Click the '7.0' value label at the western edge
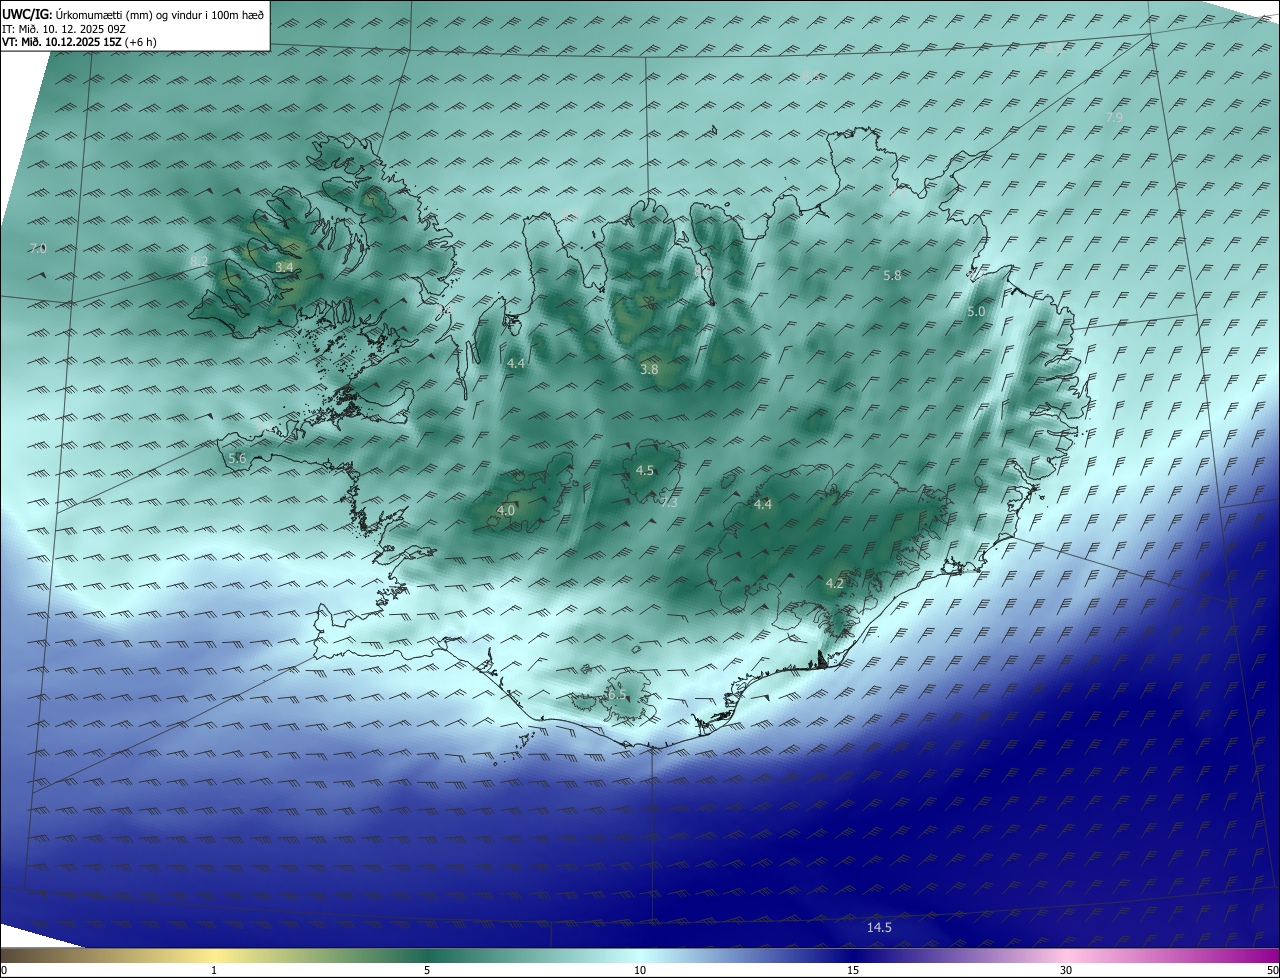This screenshot has height=978, width=1280. [38, 248]
